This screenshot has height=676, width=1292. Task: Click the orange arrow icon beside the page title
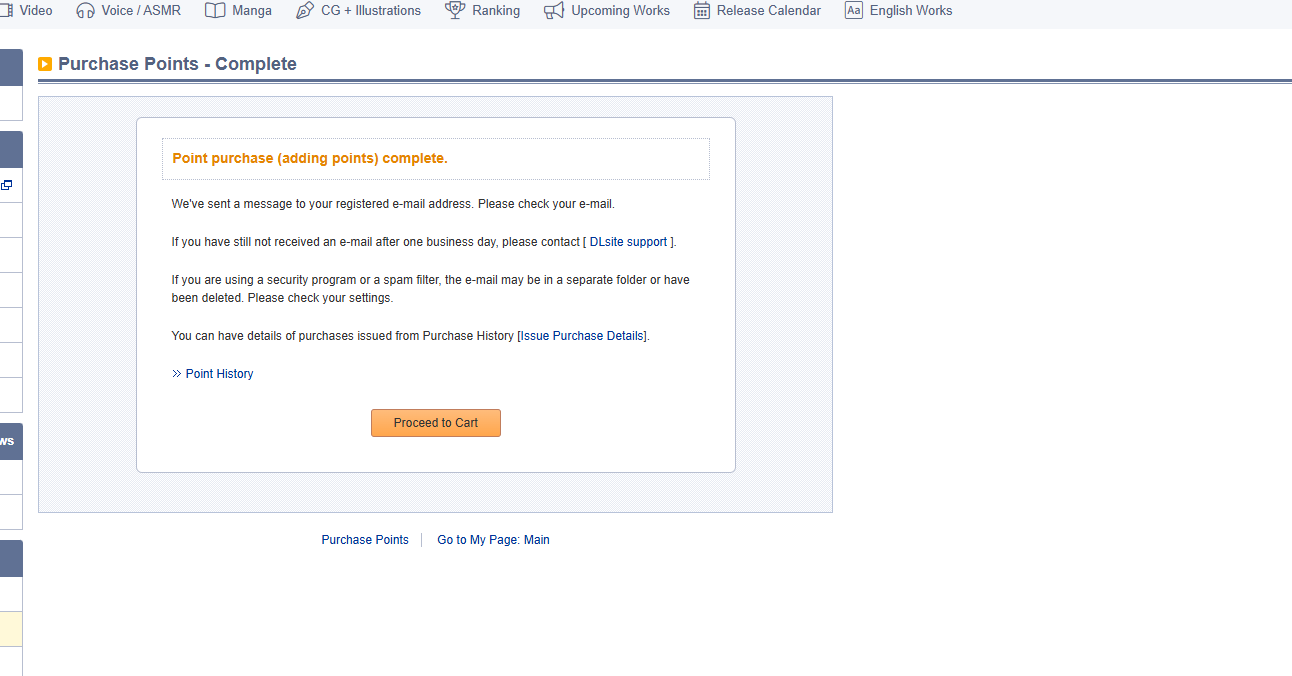(45, 65)
